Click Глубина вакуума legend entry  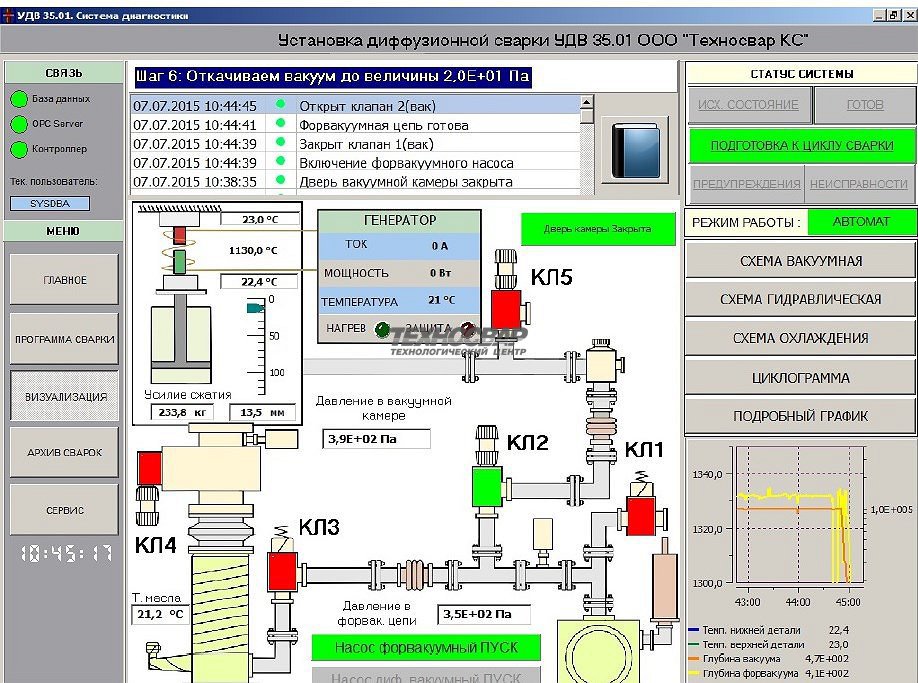(769, 659)
